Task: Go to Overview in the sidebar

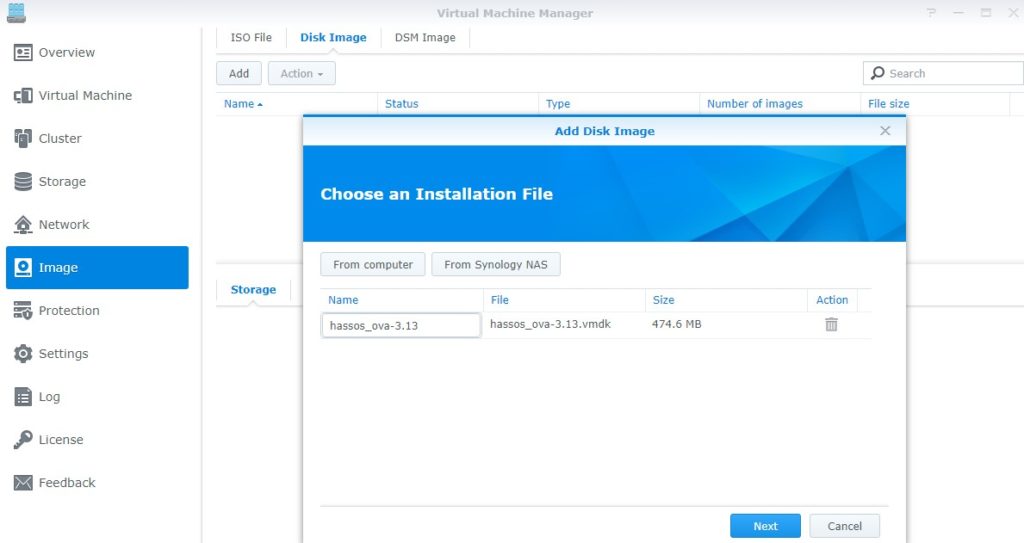Action: click(x=97, y=52)
